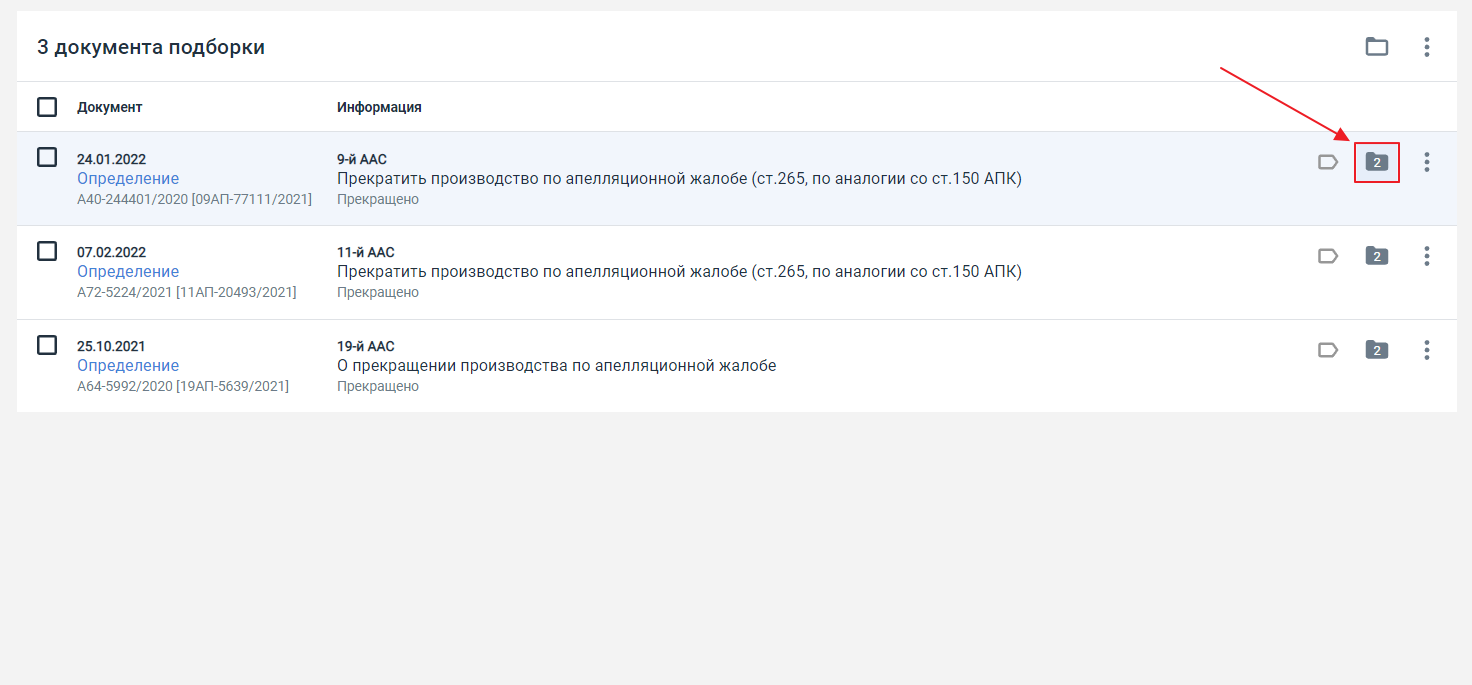The height and width of the screenshot is (685, 1472).
Task: Check the box for the 07.02.2022 document
Action: tap(47, 251)
